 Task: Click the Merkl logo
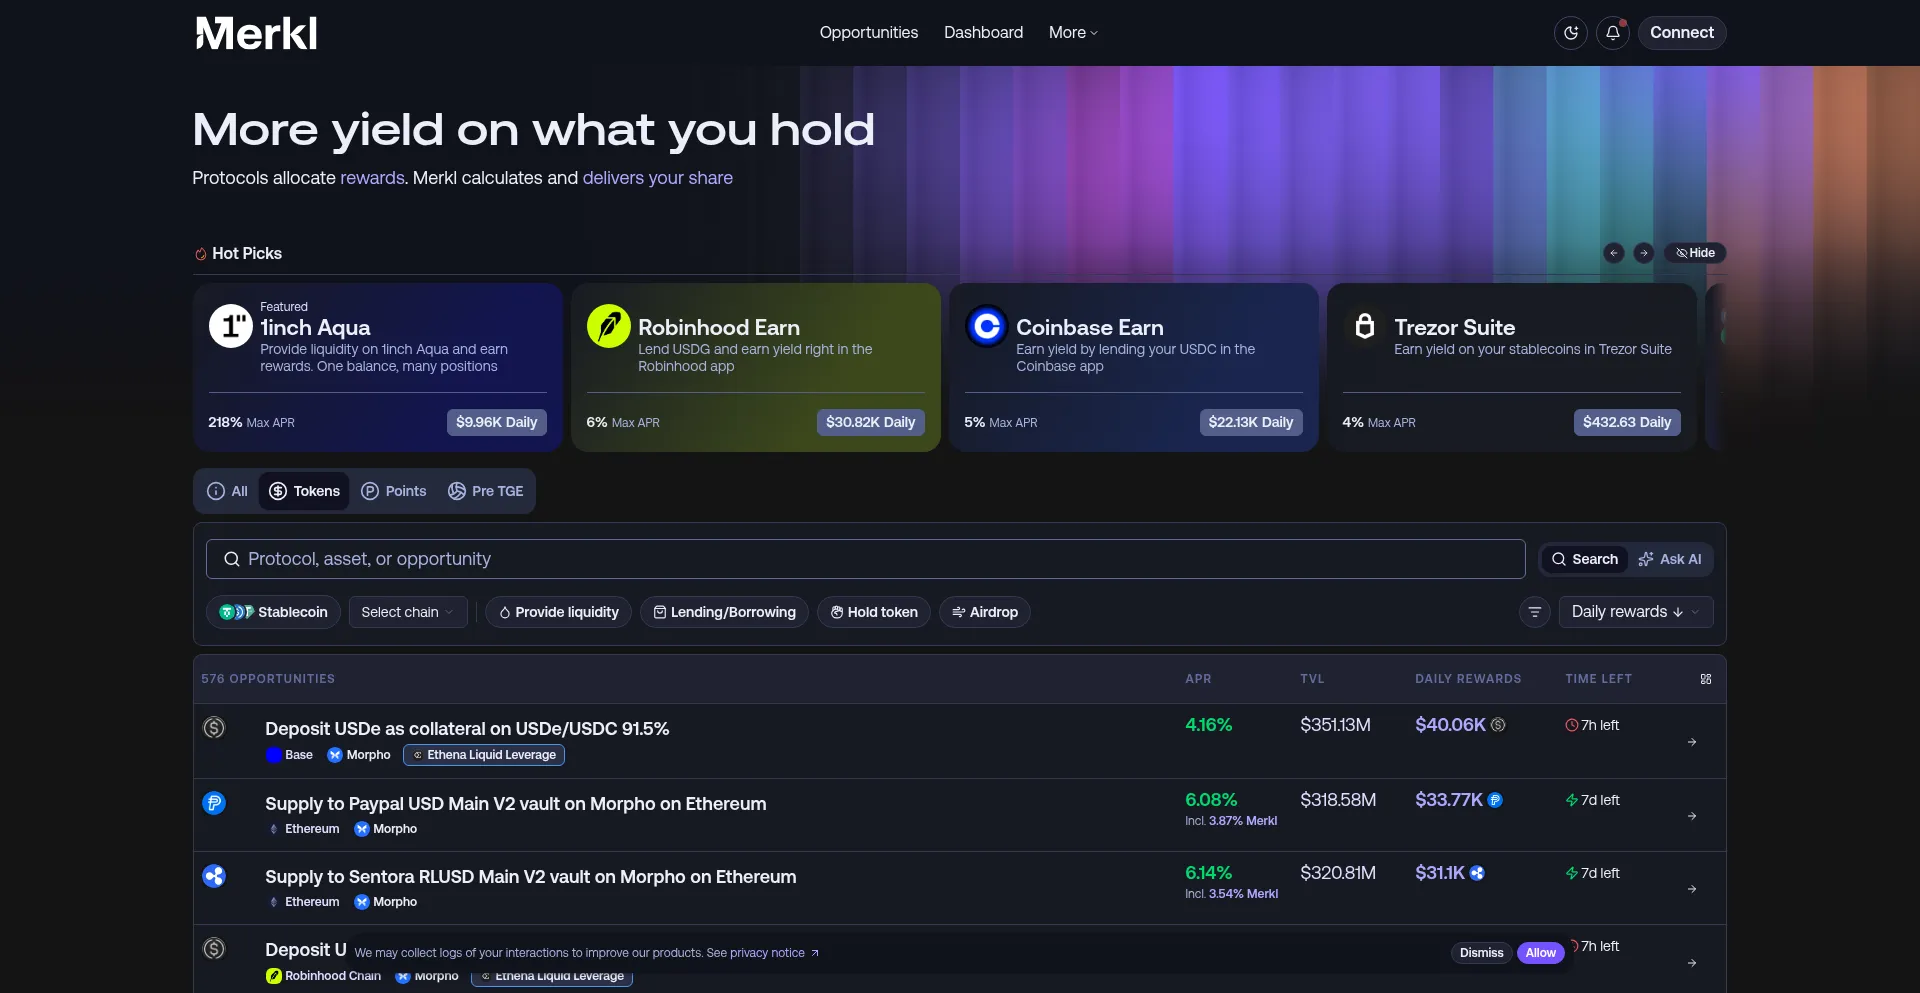coord(256,33)
